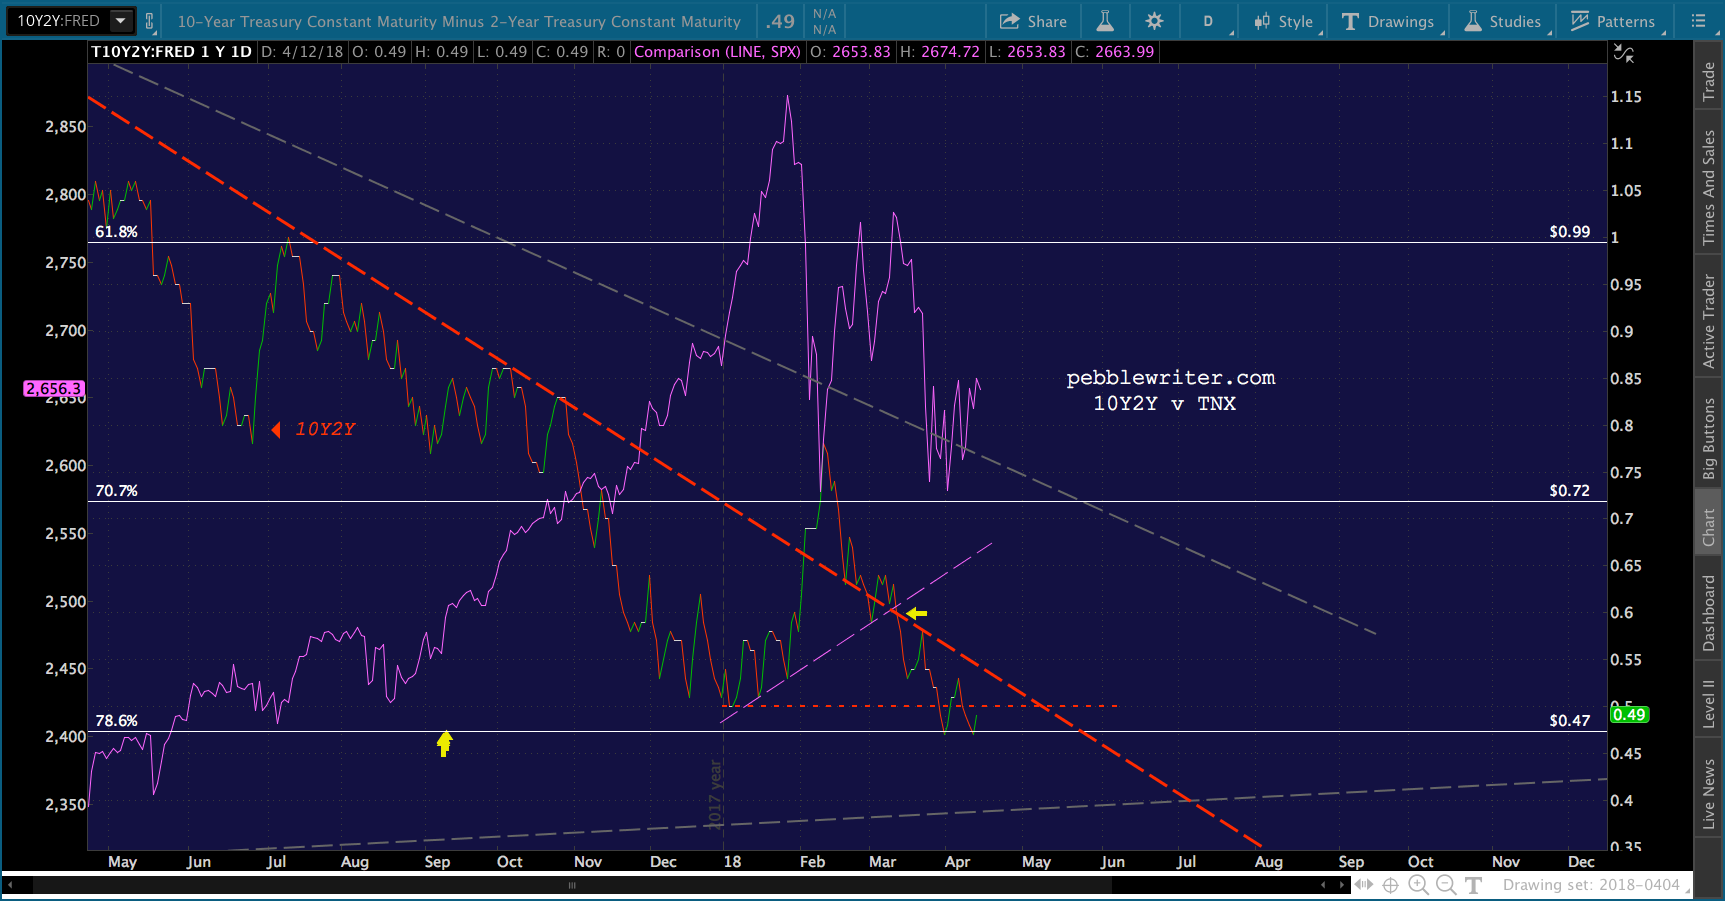Zoom in using the magnifier plus icon
The image size is (1725, 901).
tap(1418, 885)
